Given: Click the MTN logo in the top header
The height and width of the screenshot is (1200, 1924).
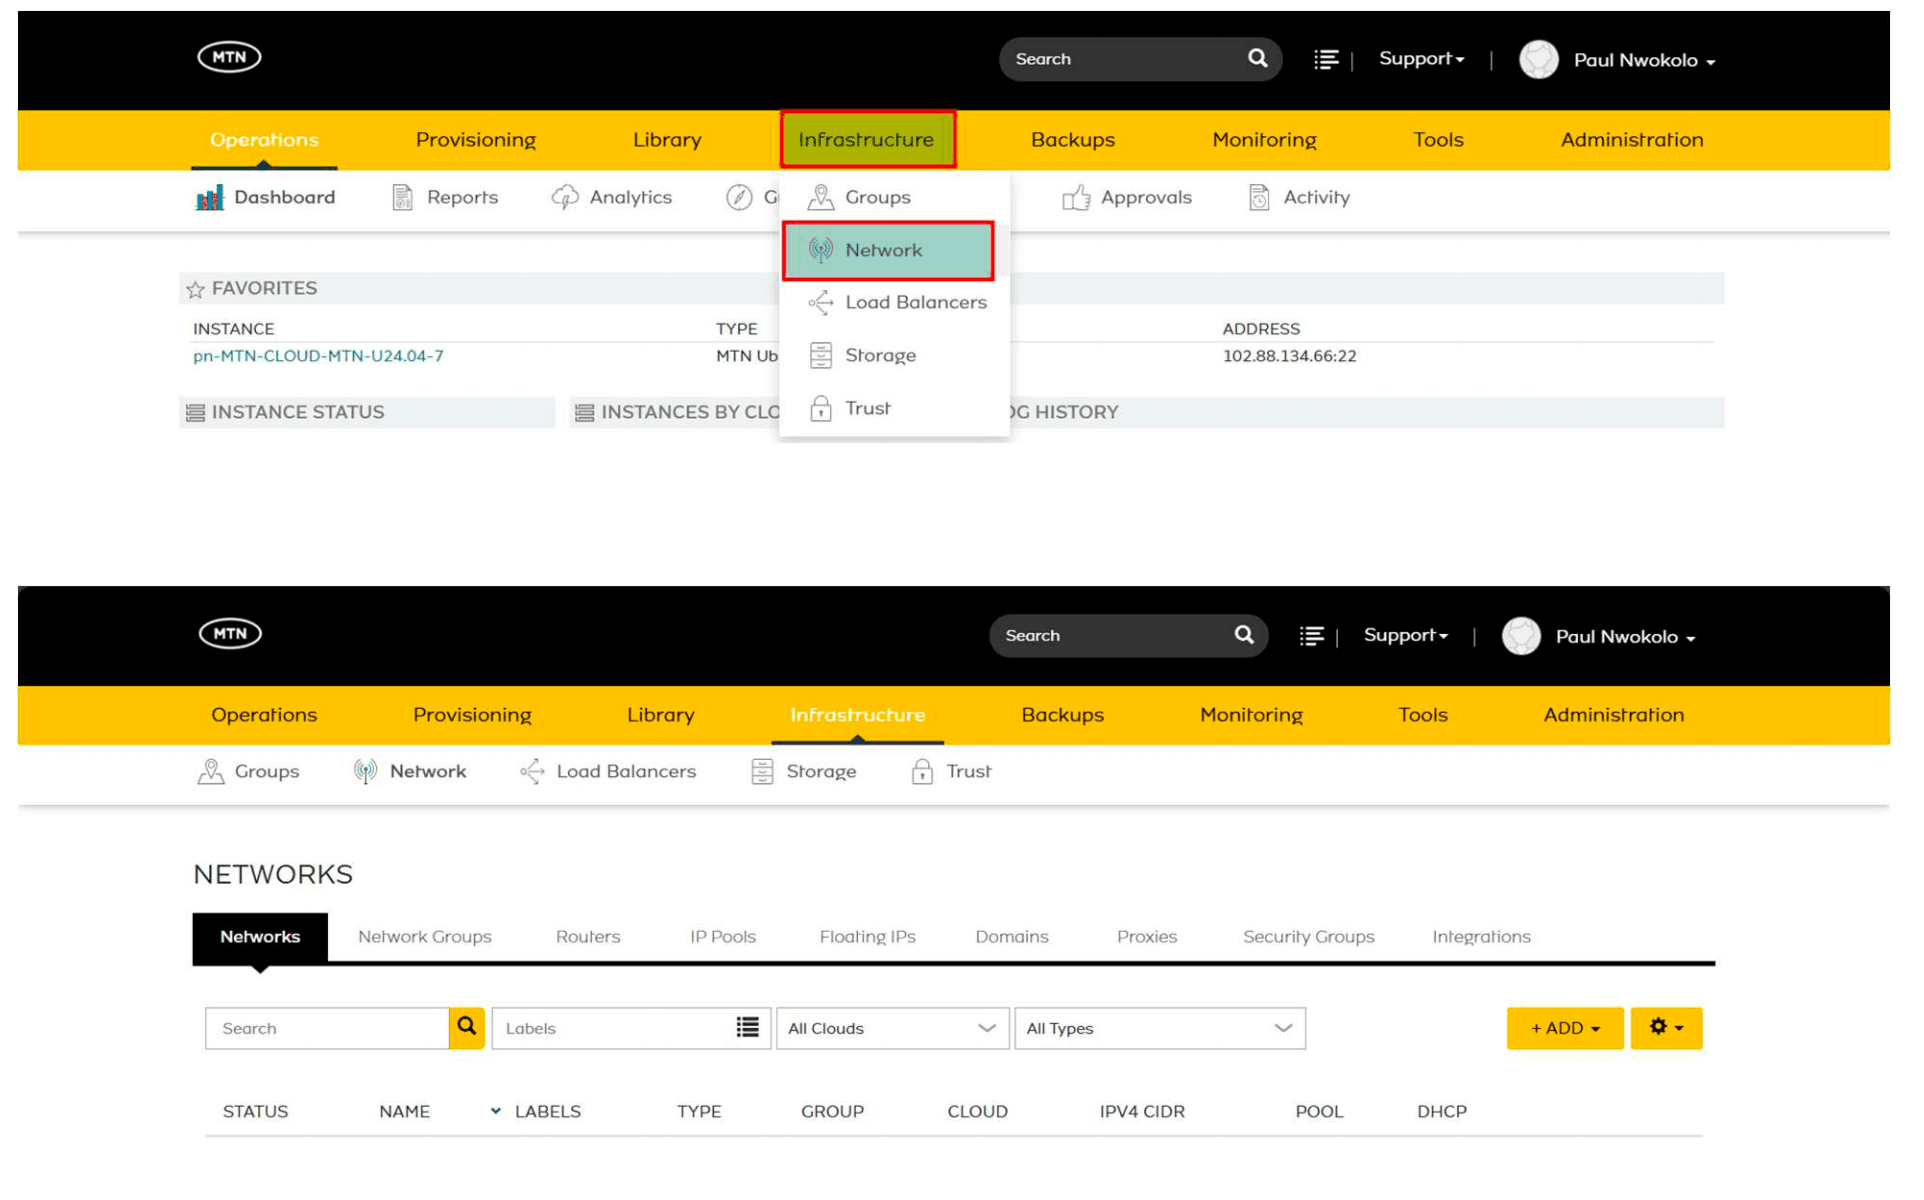Looking at the screenshot, I should (229, 57).
